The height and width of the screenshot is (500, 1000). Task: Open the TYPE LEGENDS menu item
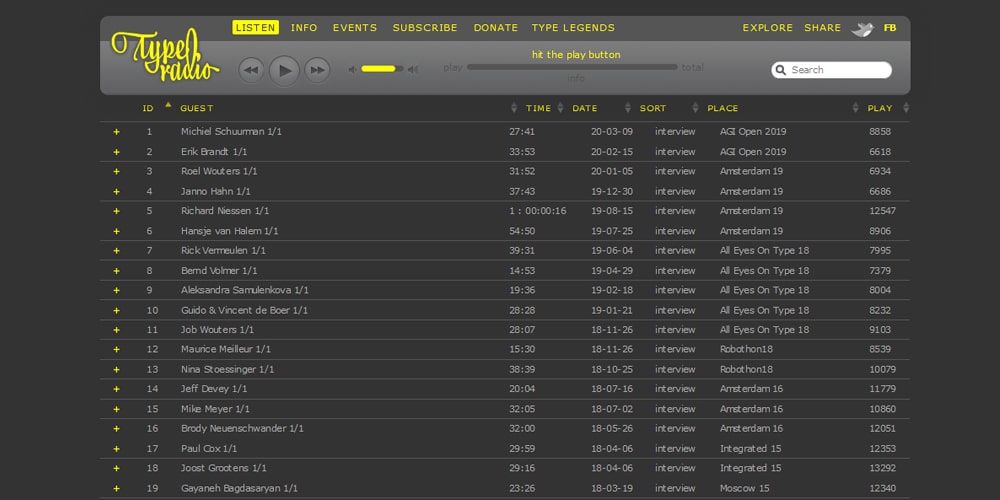(573, 28)
